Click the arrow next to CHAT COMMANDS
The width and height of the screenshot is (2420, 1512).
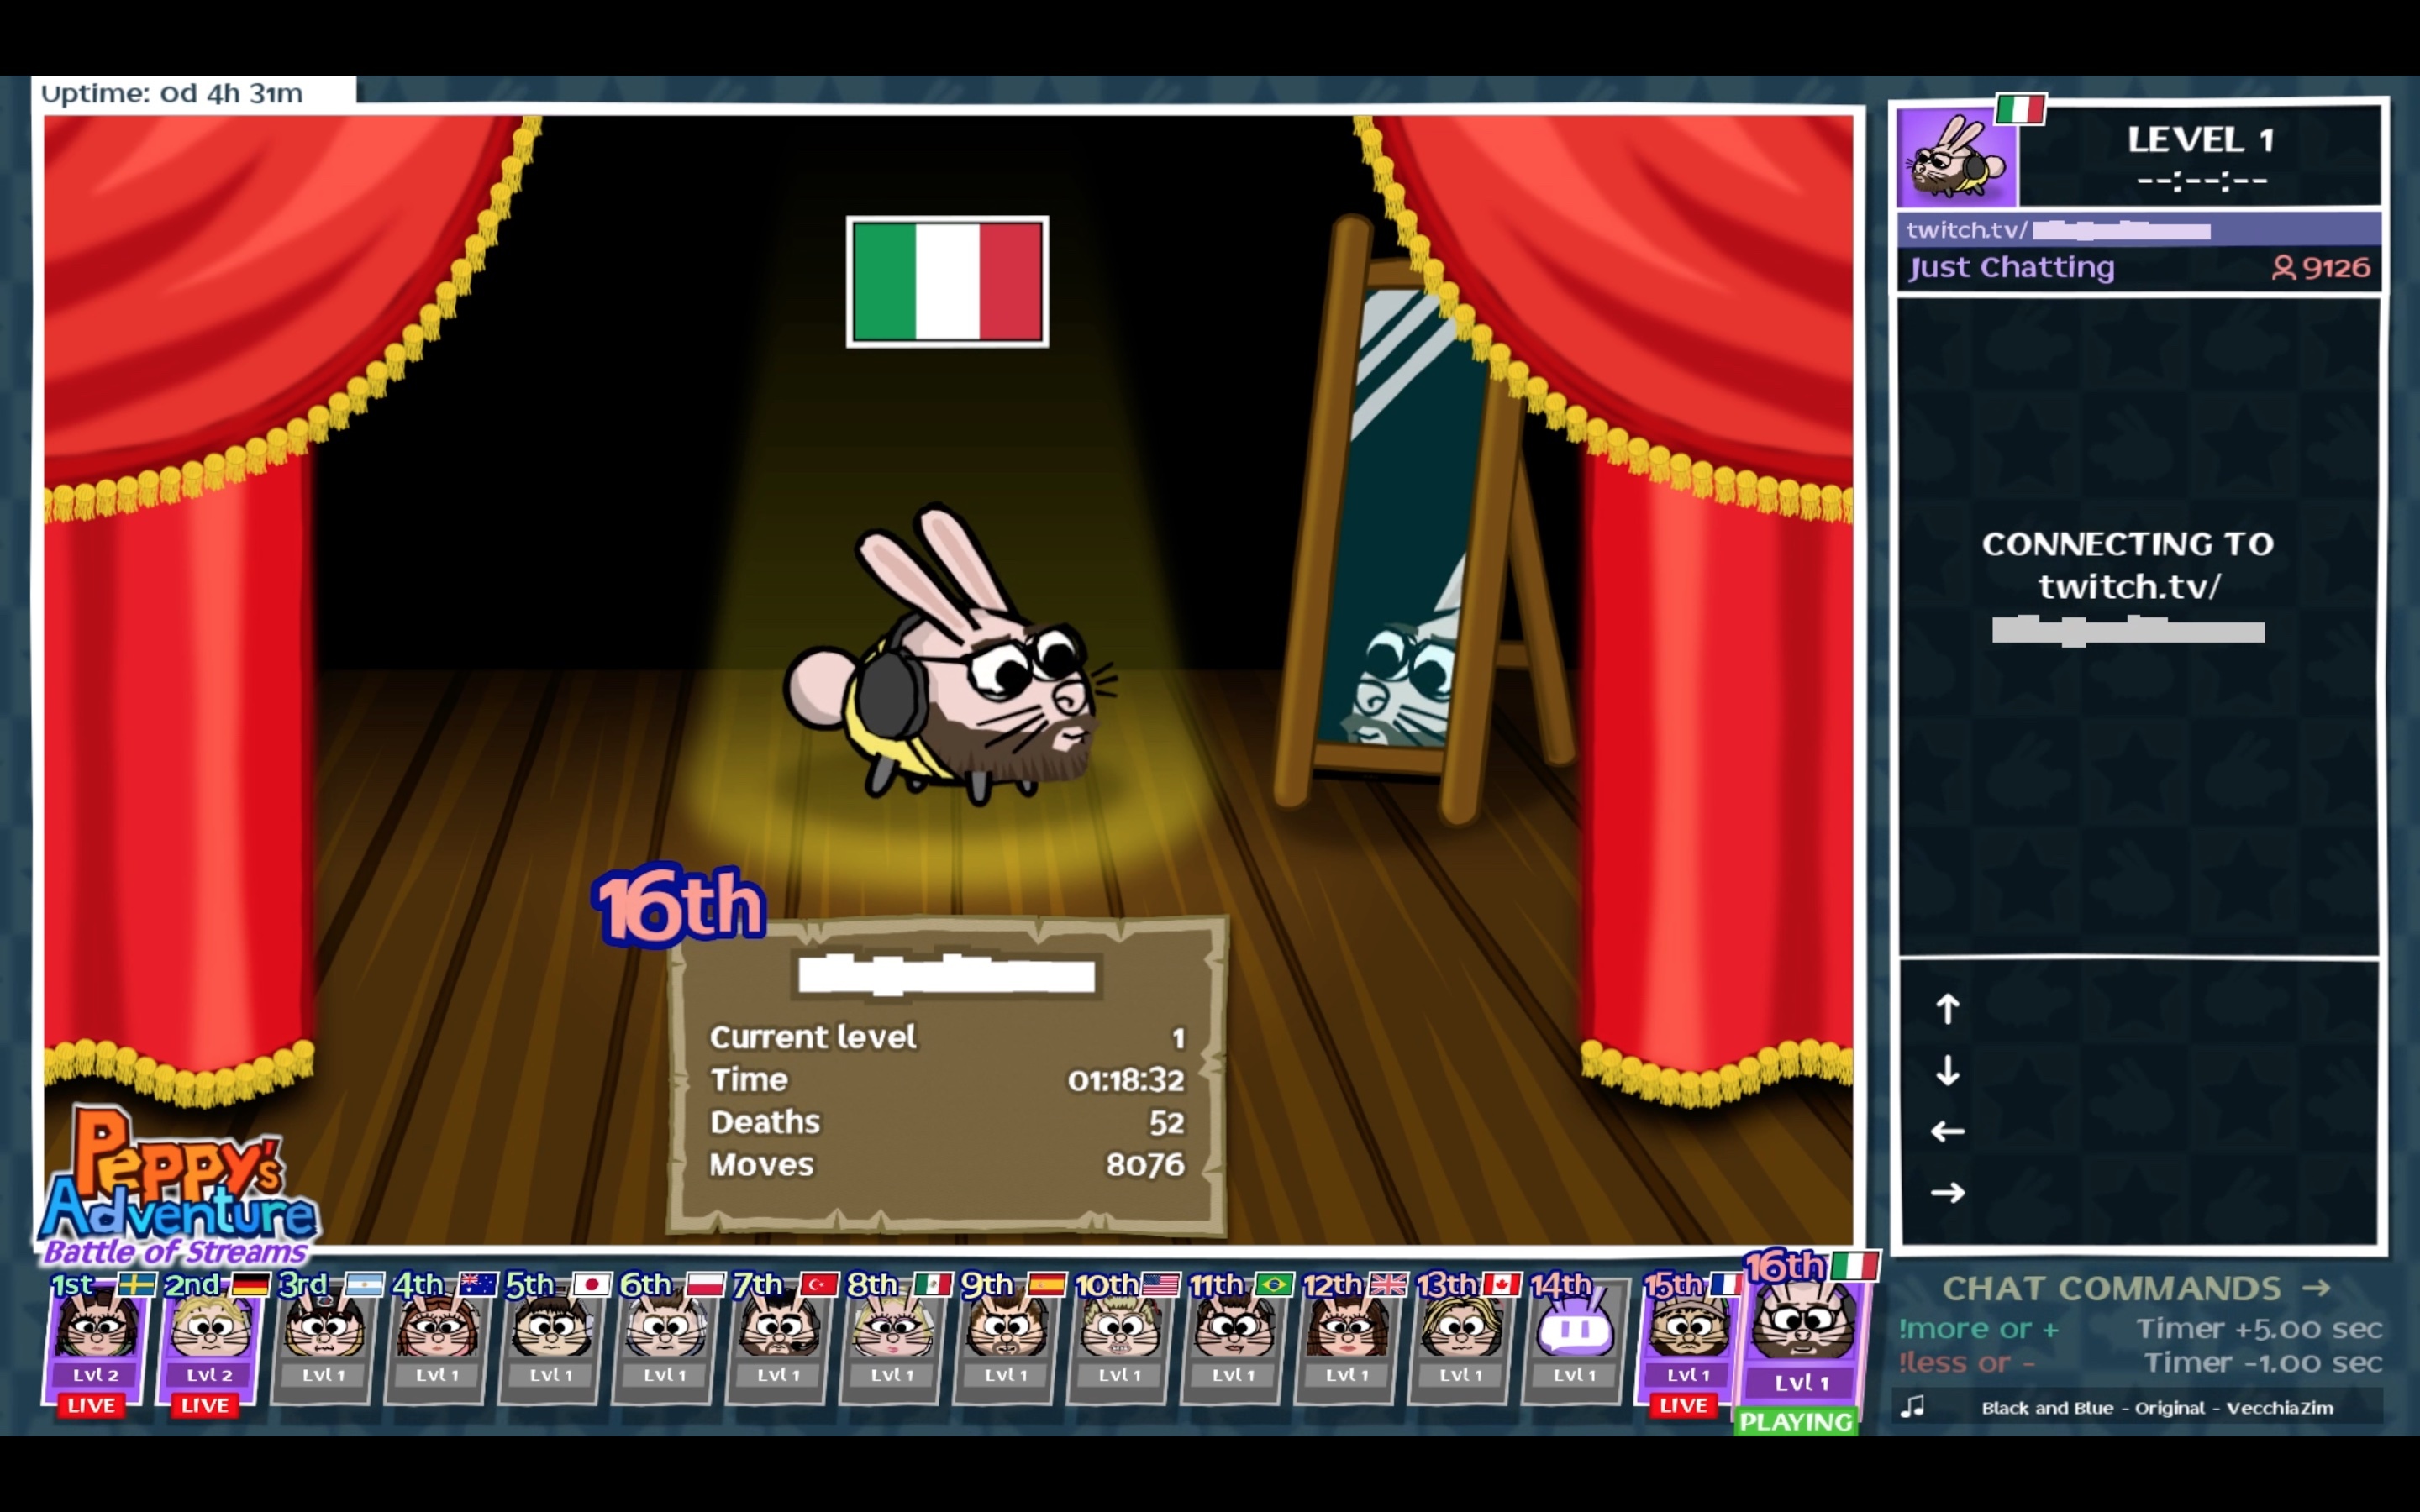coord(2316,1288)
